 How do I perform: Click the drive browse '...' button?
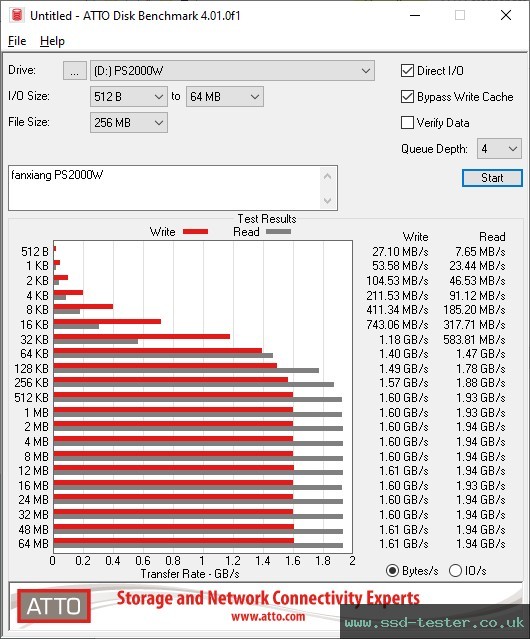[x=75, y=71]
